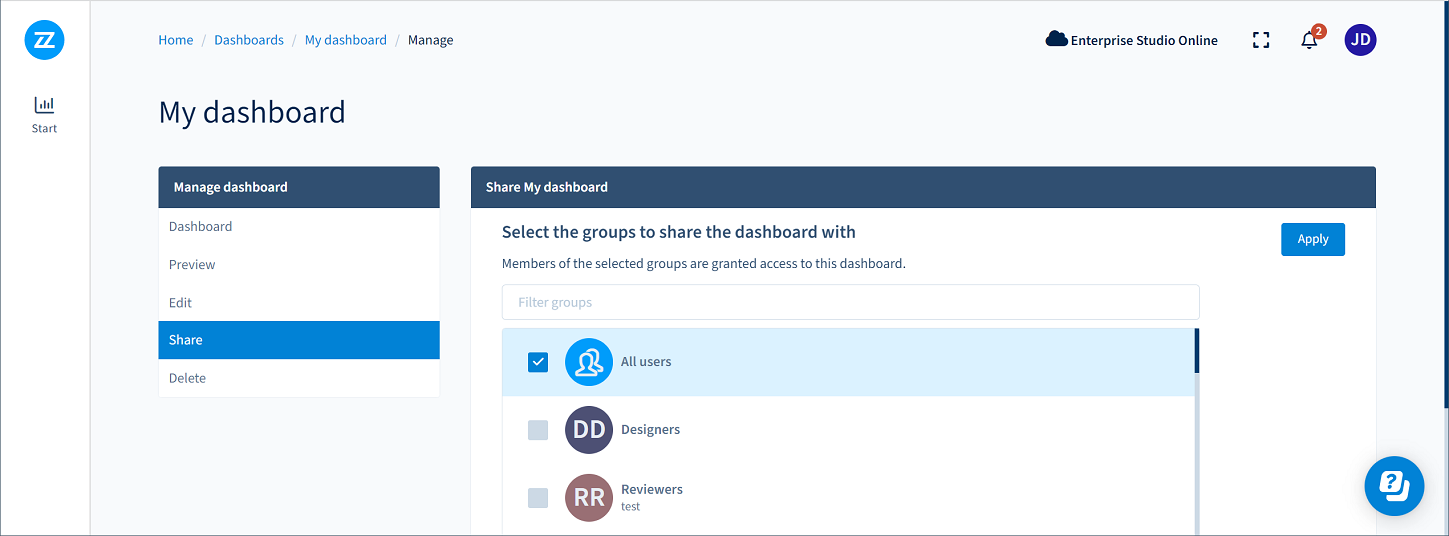Select Delete in Manage dashboard menu
The width and height of the screenshot is (1449, 536).
click(x=187, y=379)
